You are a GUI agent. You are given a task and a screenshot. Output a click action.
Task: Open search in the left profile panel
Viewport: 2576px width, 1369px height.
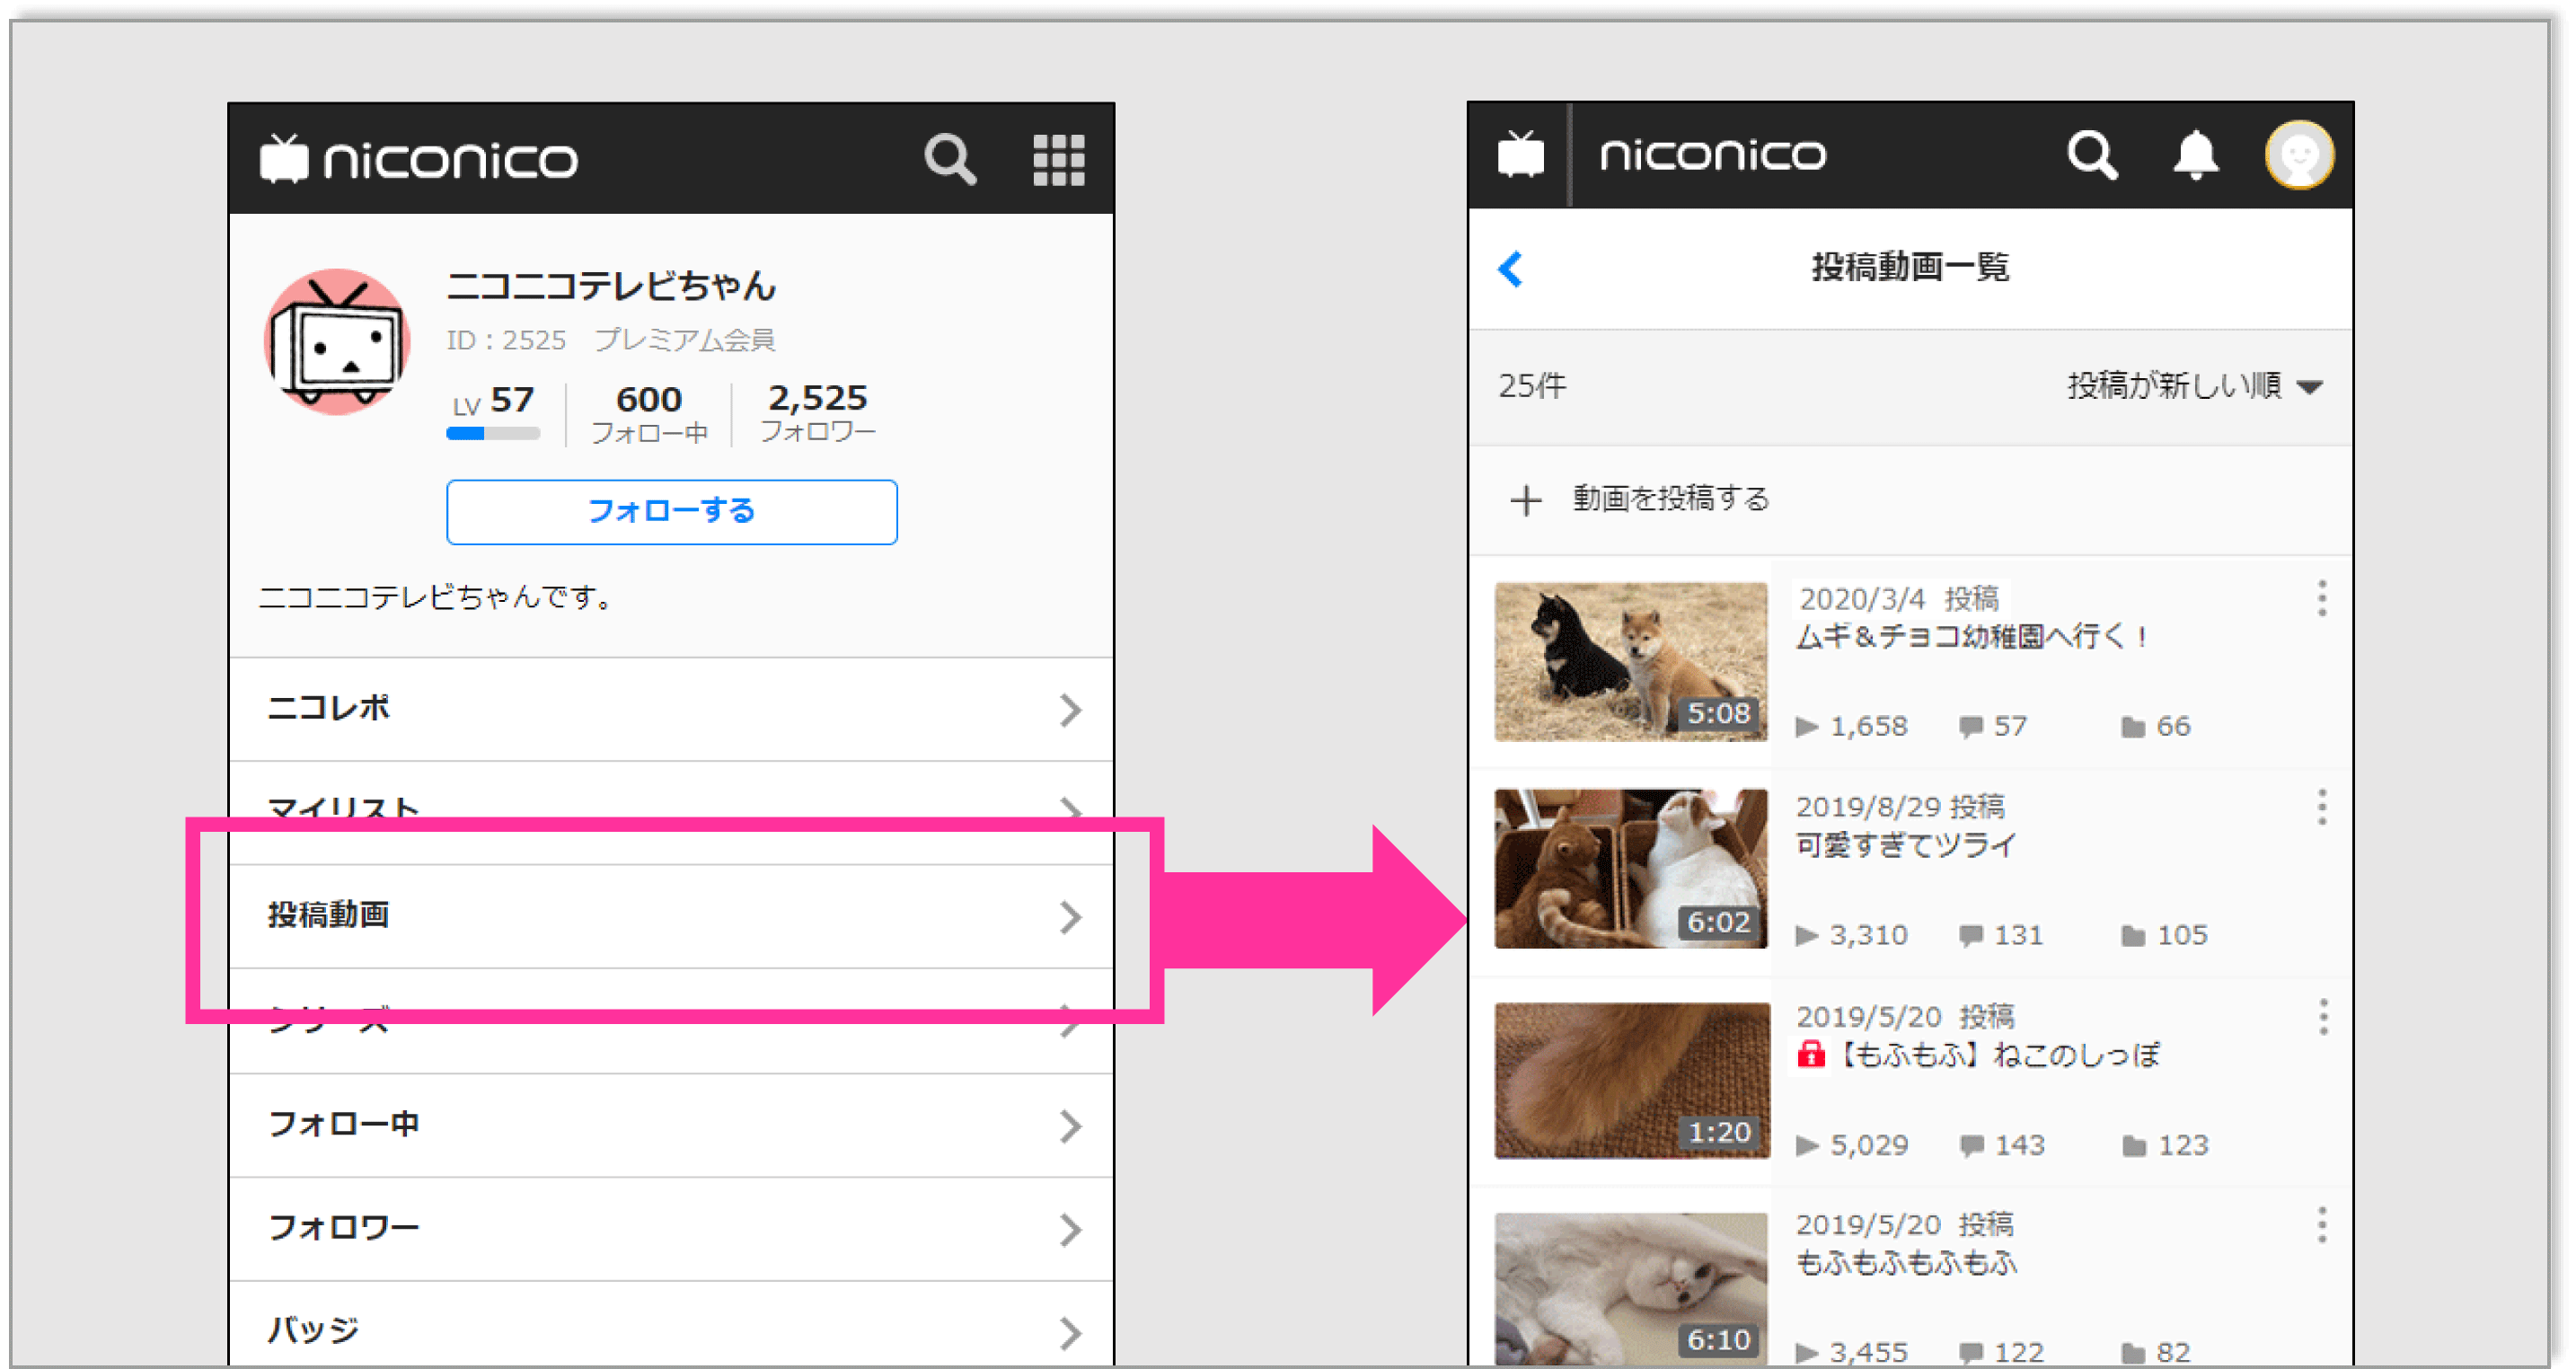click(x=949, y=159)
